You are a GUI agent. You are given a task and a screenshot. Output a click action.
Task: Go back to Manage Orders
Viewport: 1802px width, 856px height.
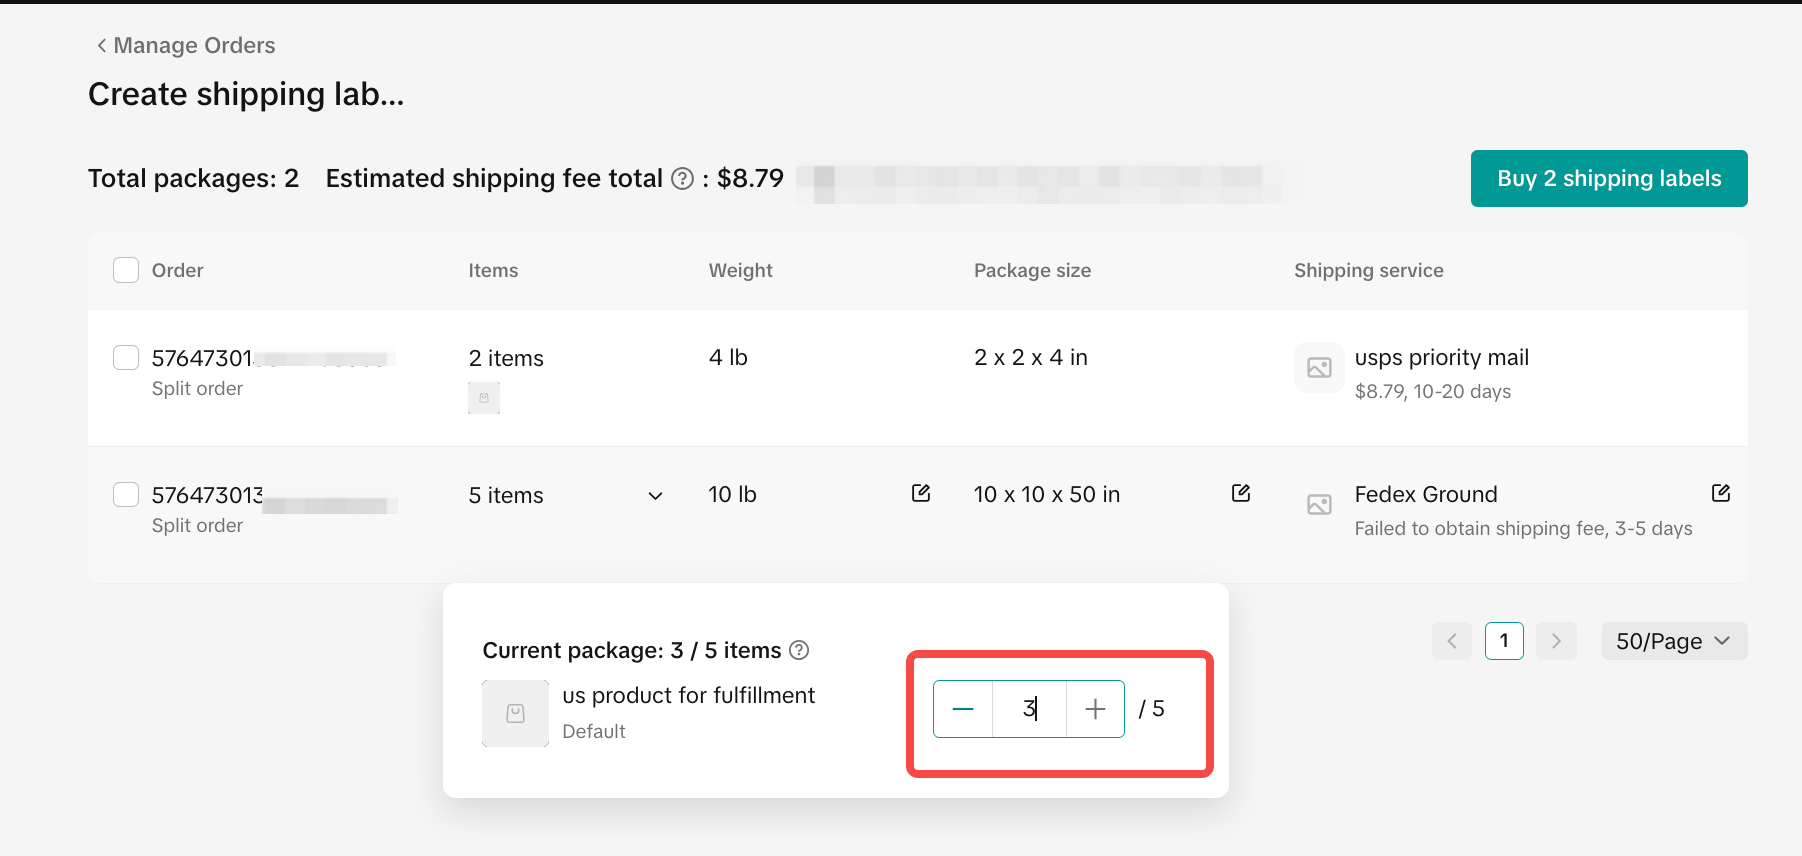pos(185,45)
